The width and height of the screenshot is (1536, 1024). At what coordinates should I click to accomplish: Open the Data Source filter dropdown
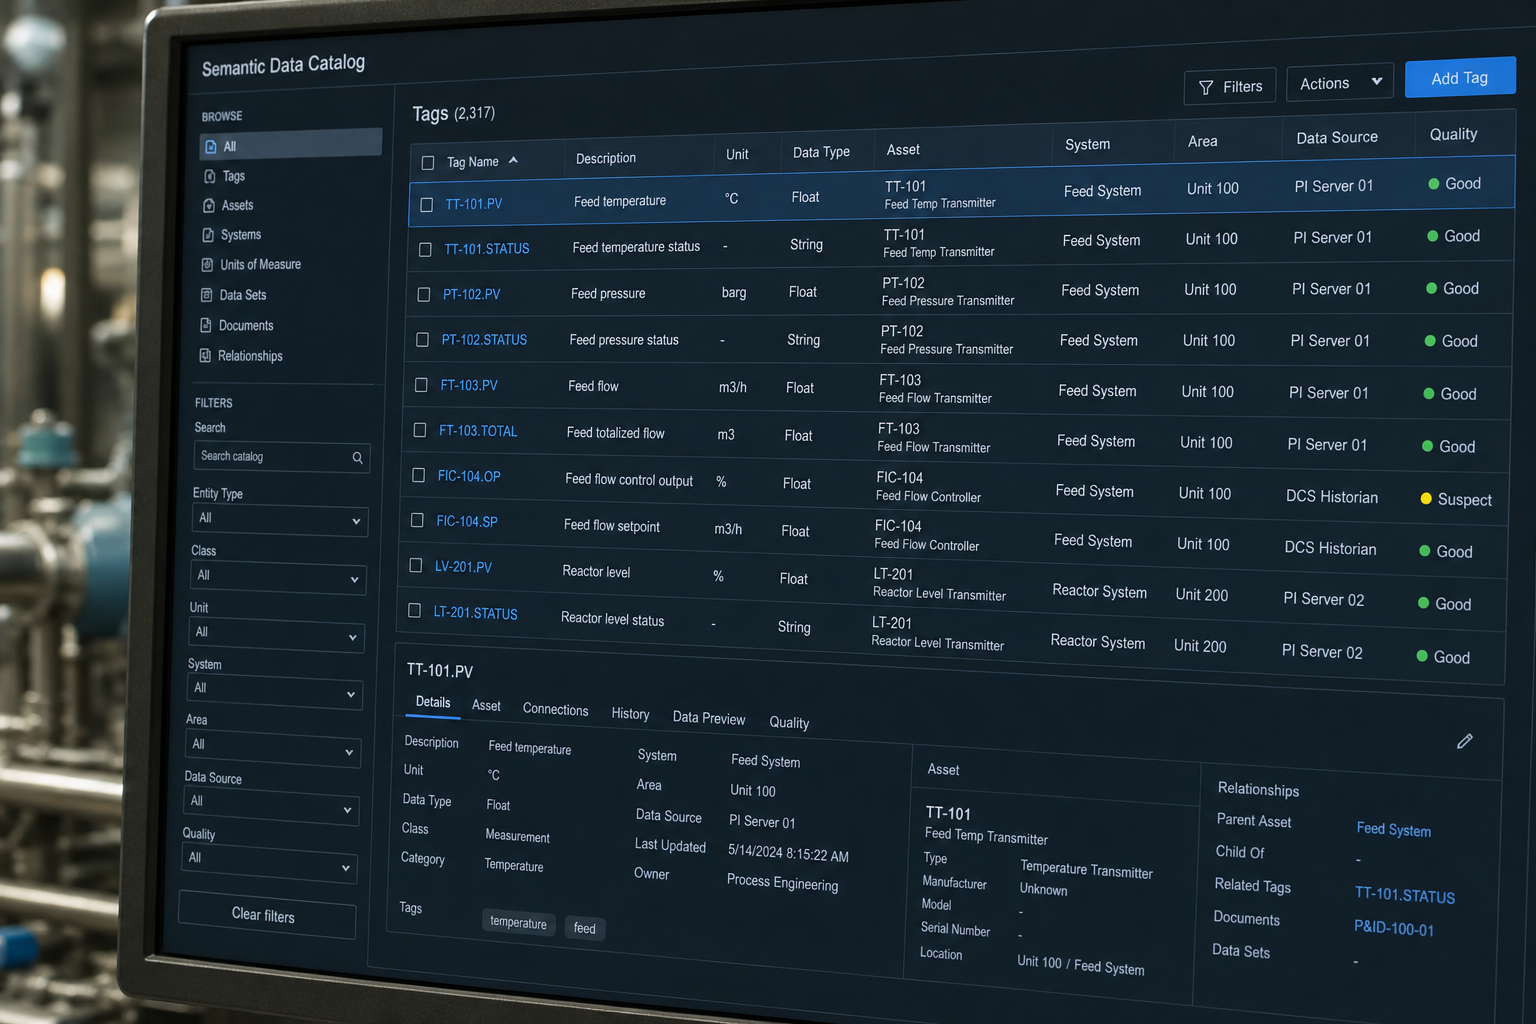coord(271,805)
